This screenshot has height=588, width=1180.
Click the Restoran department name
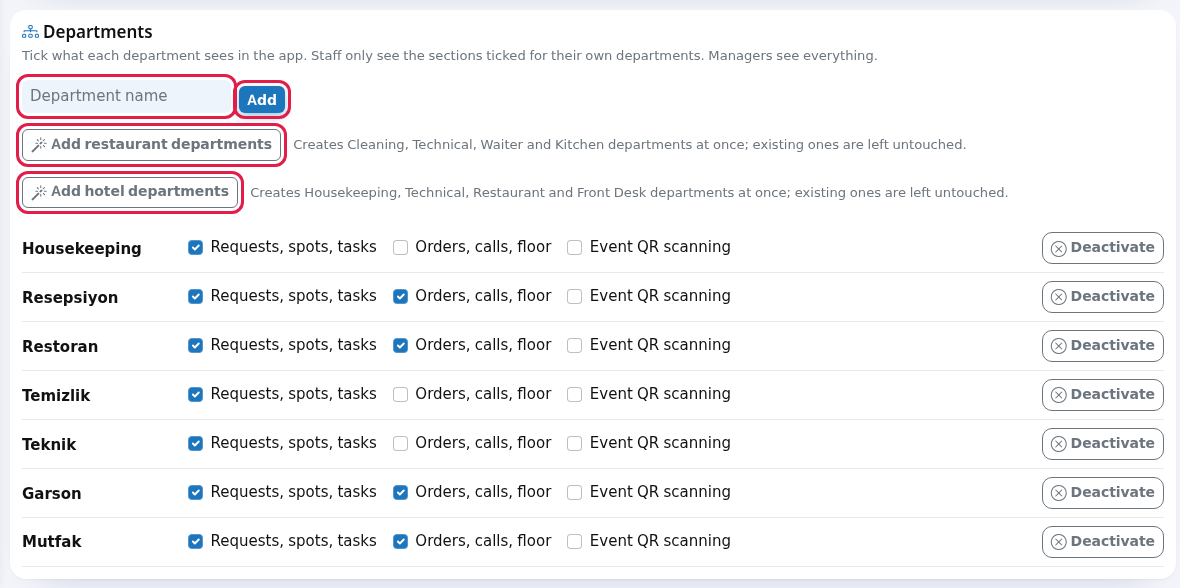click(60, 346)
